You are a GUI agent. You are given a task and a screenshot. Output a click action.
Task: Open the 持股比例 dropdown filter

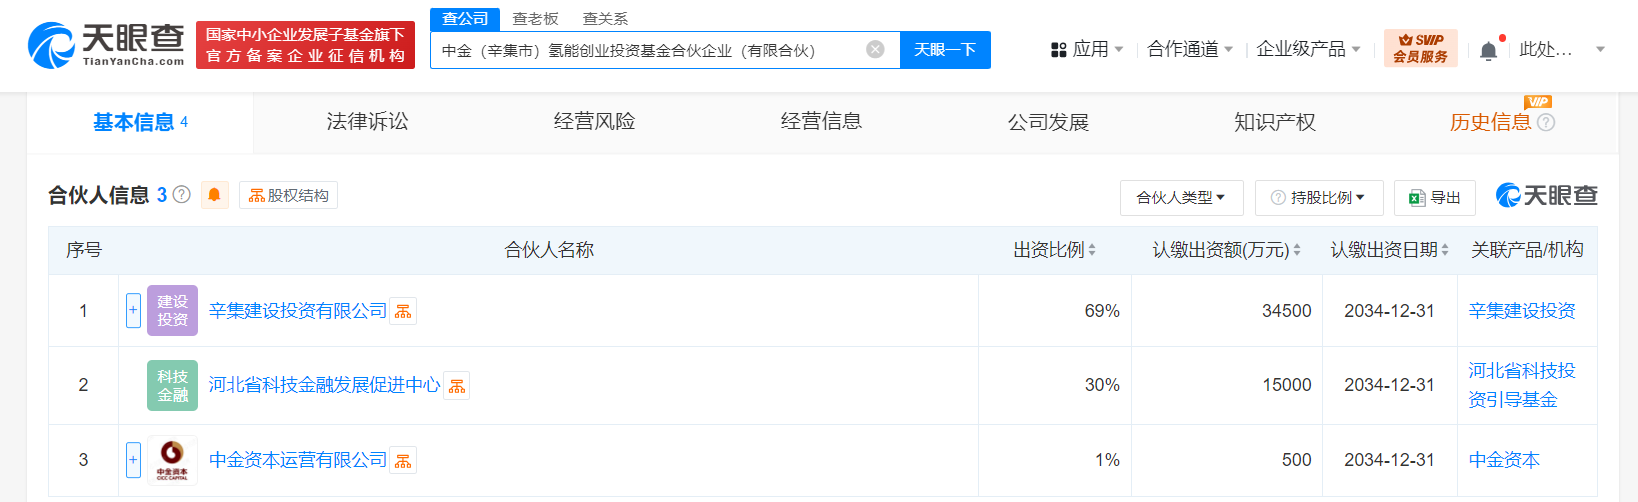point(1319,198)
